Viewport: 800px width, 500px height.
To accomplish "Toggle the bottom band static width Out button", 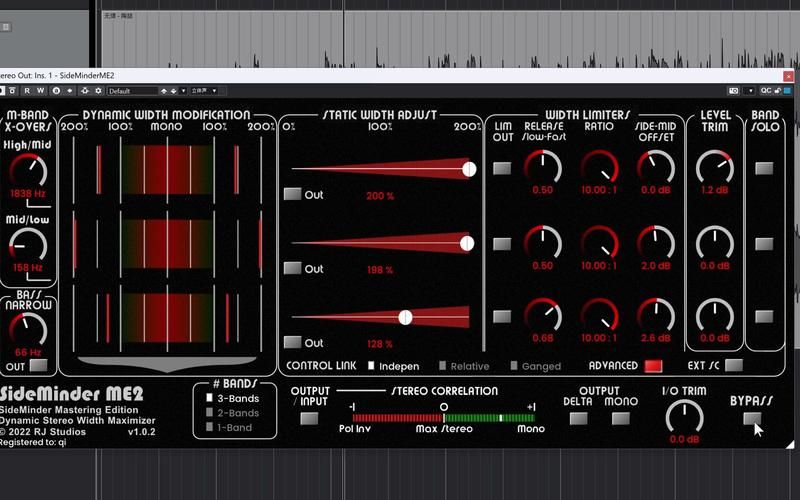I will click(292, 342).
